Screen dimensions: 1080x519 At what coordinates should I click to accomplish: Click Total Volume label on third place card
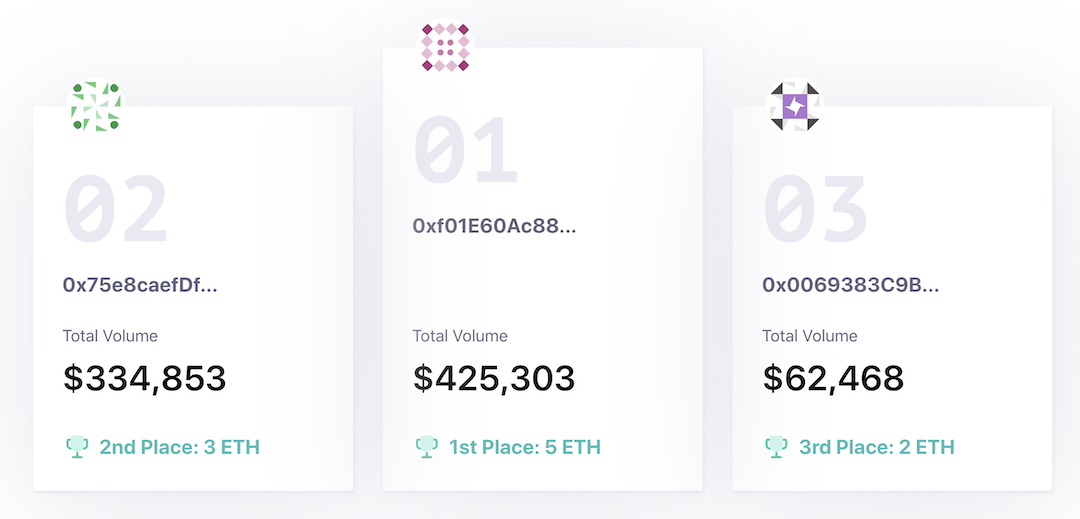810,336
